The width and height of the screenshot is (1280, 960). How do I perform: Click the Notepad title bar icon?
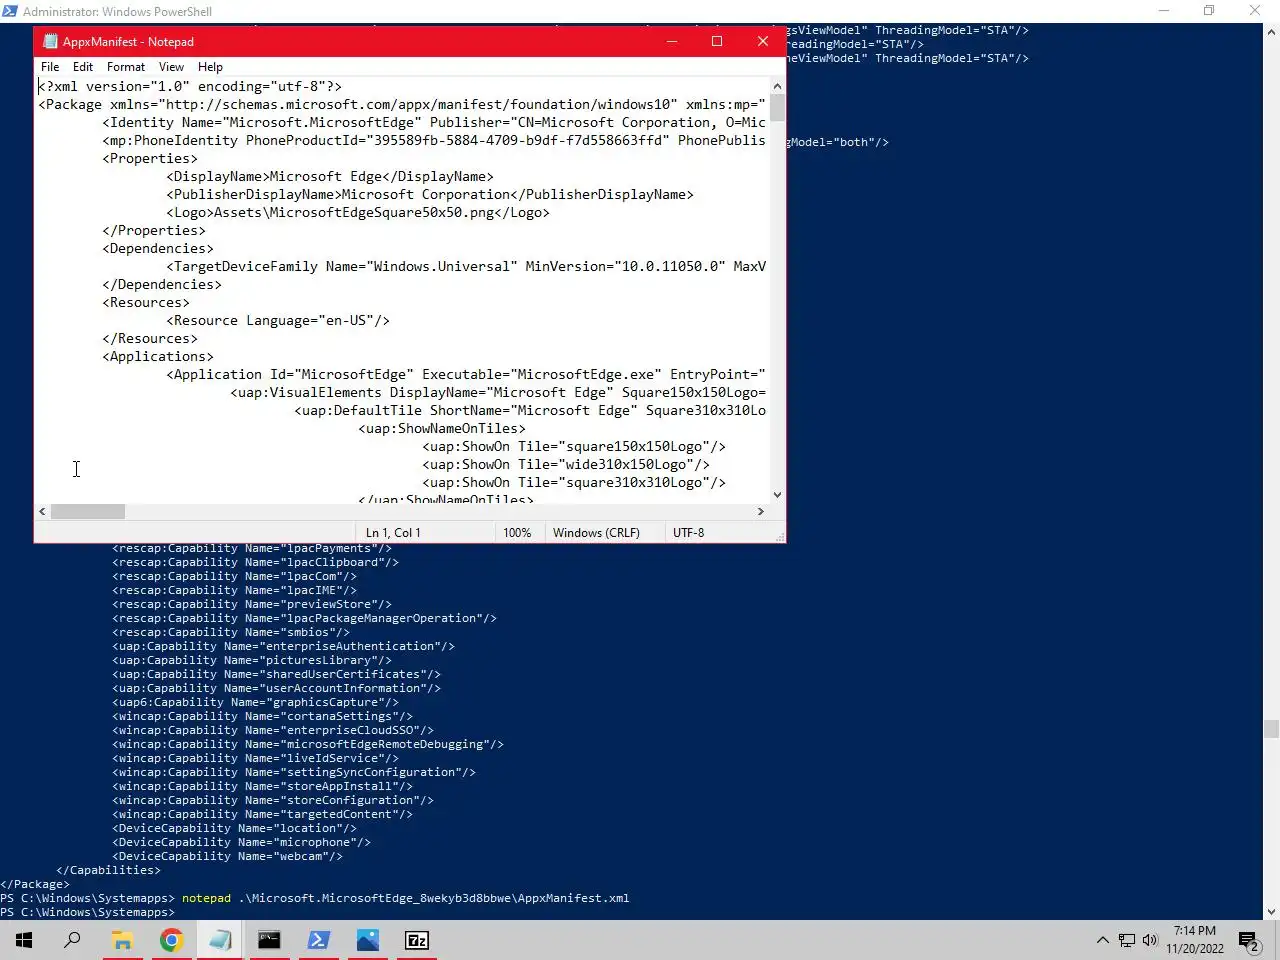51,42
